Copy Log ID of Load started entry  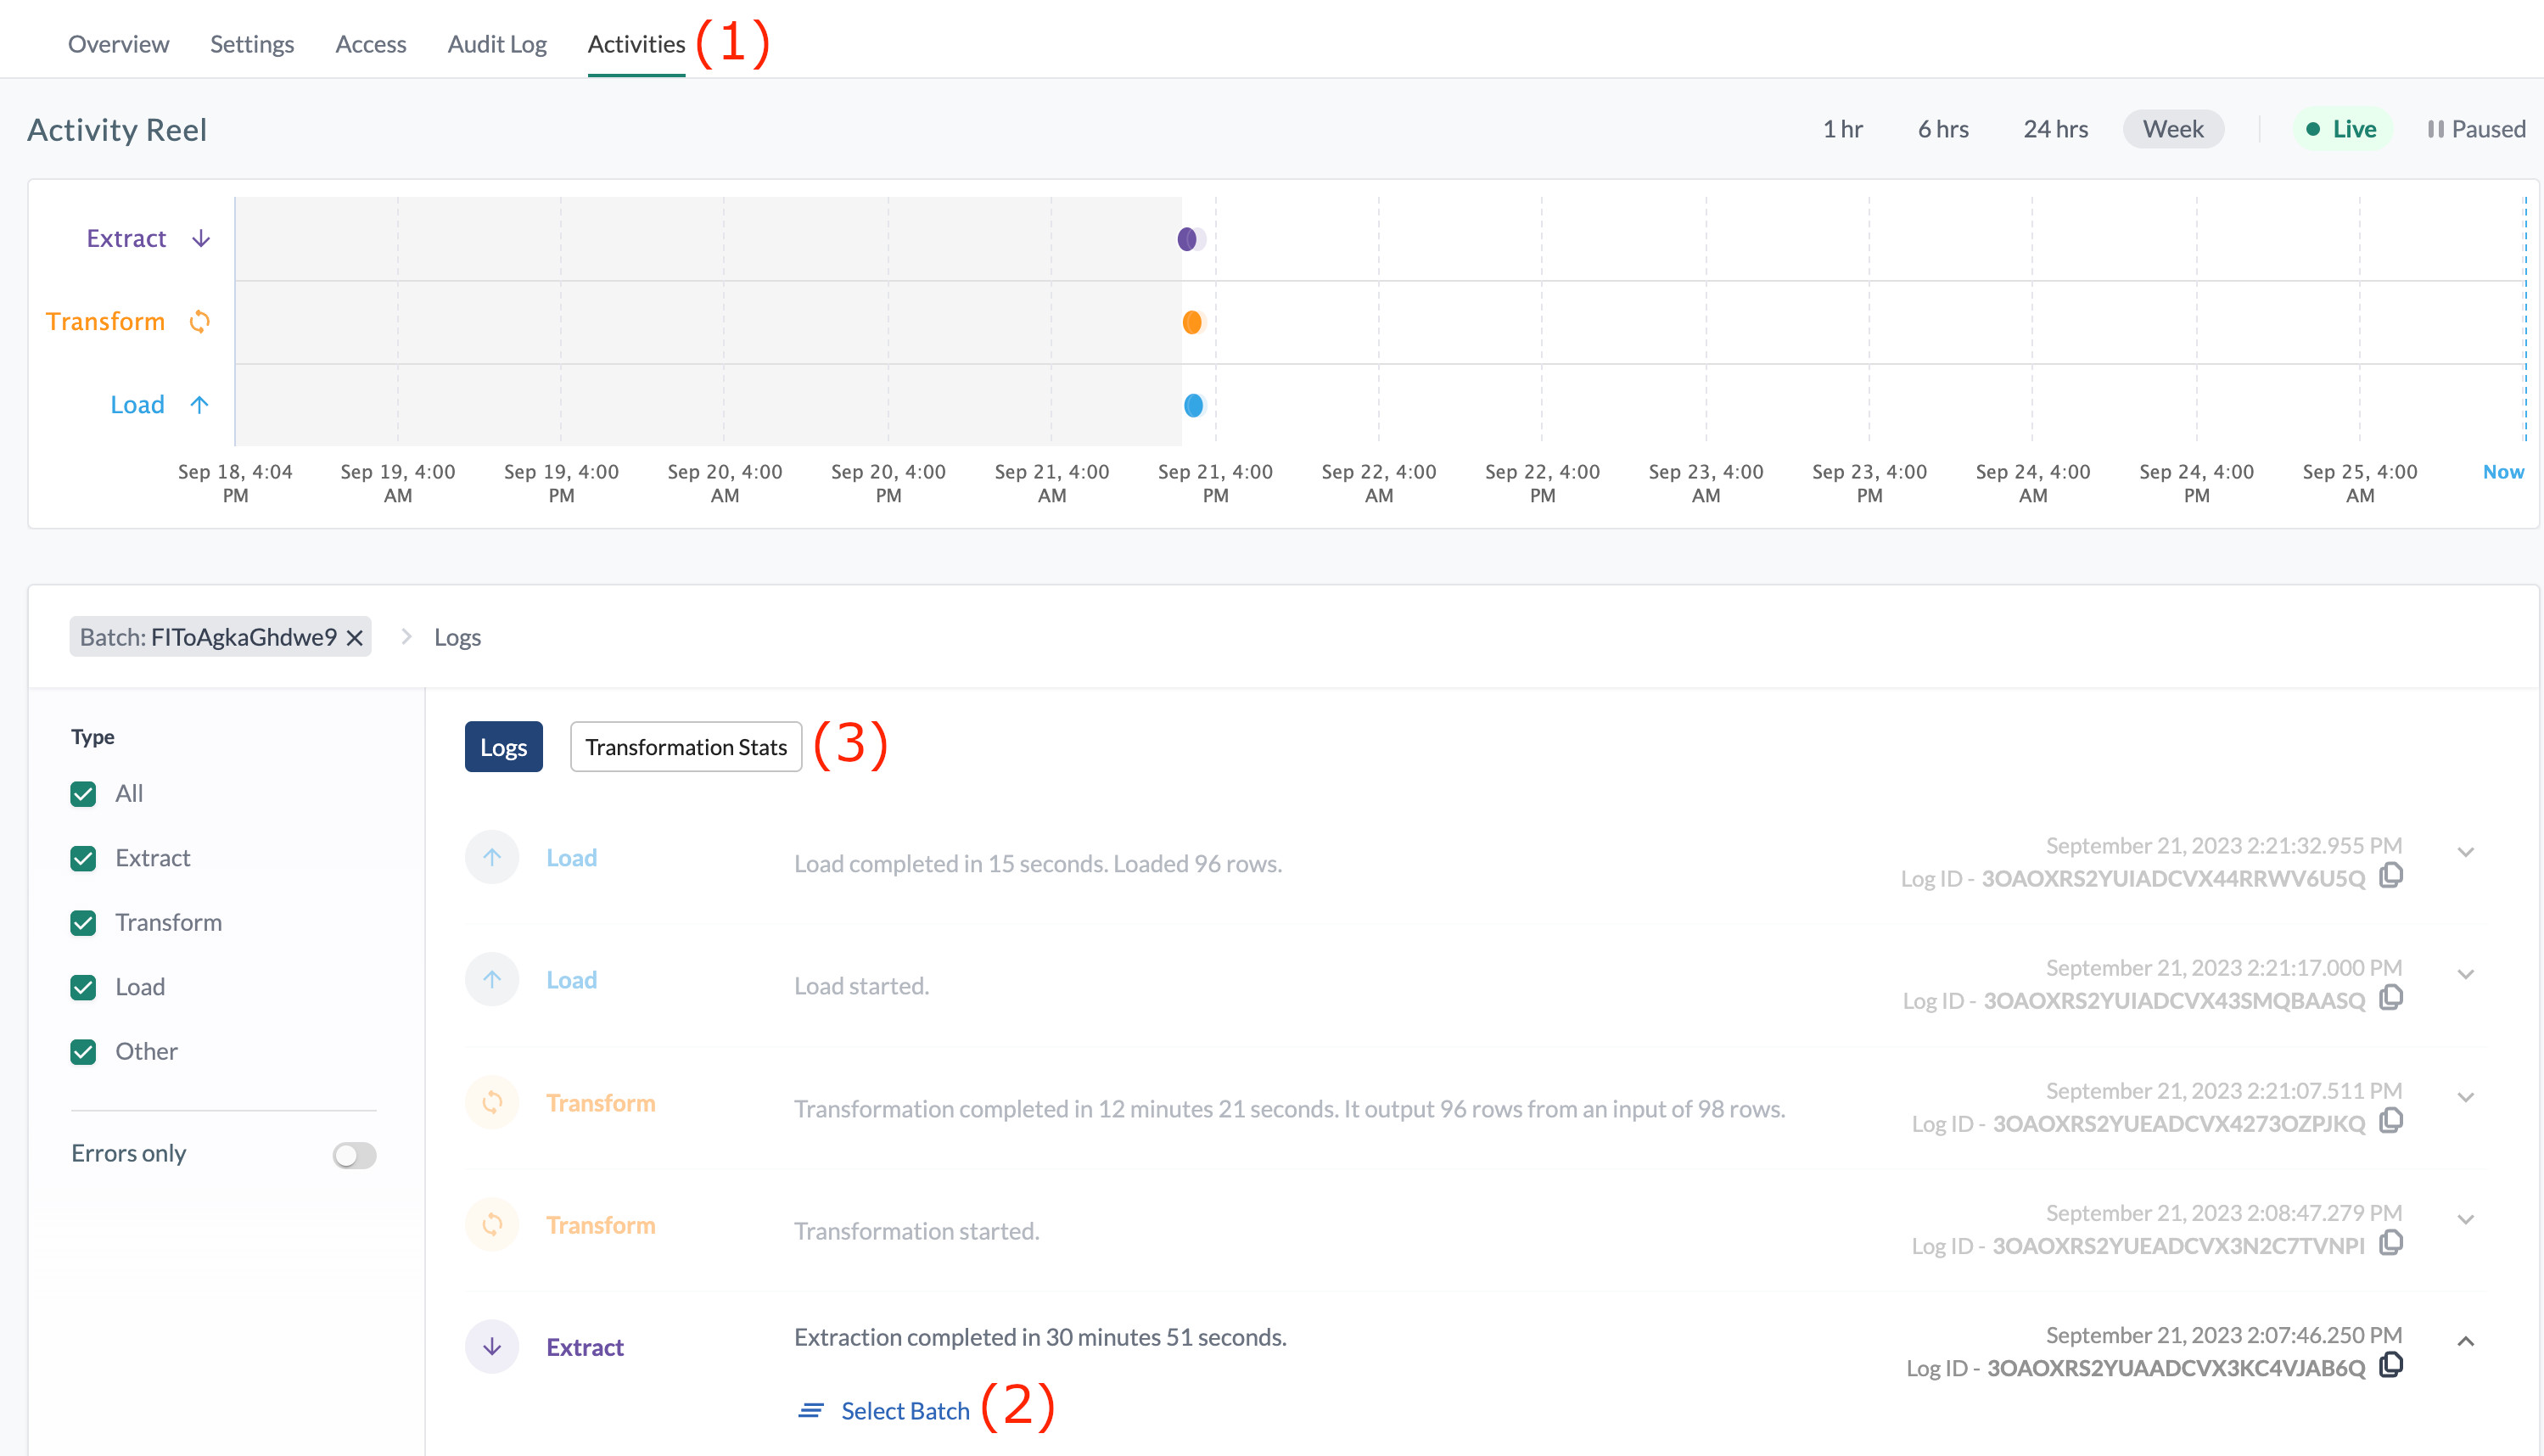(x=2390, y=997)
